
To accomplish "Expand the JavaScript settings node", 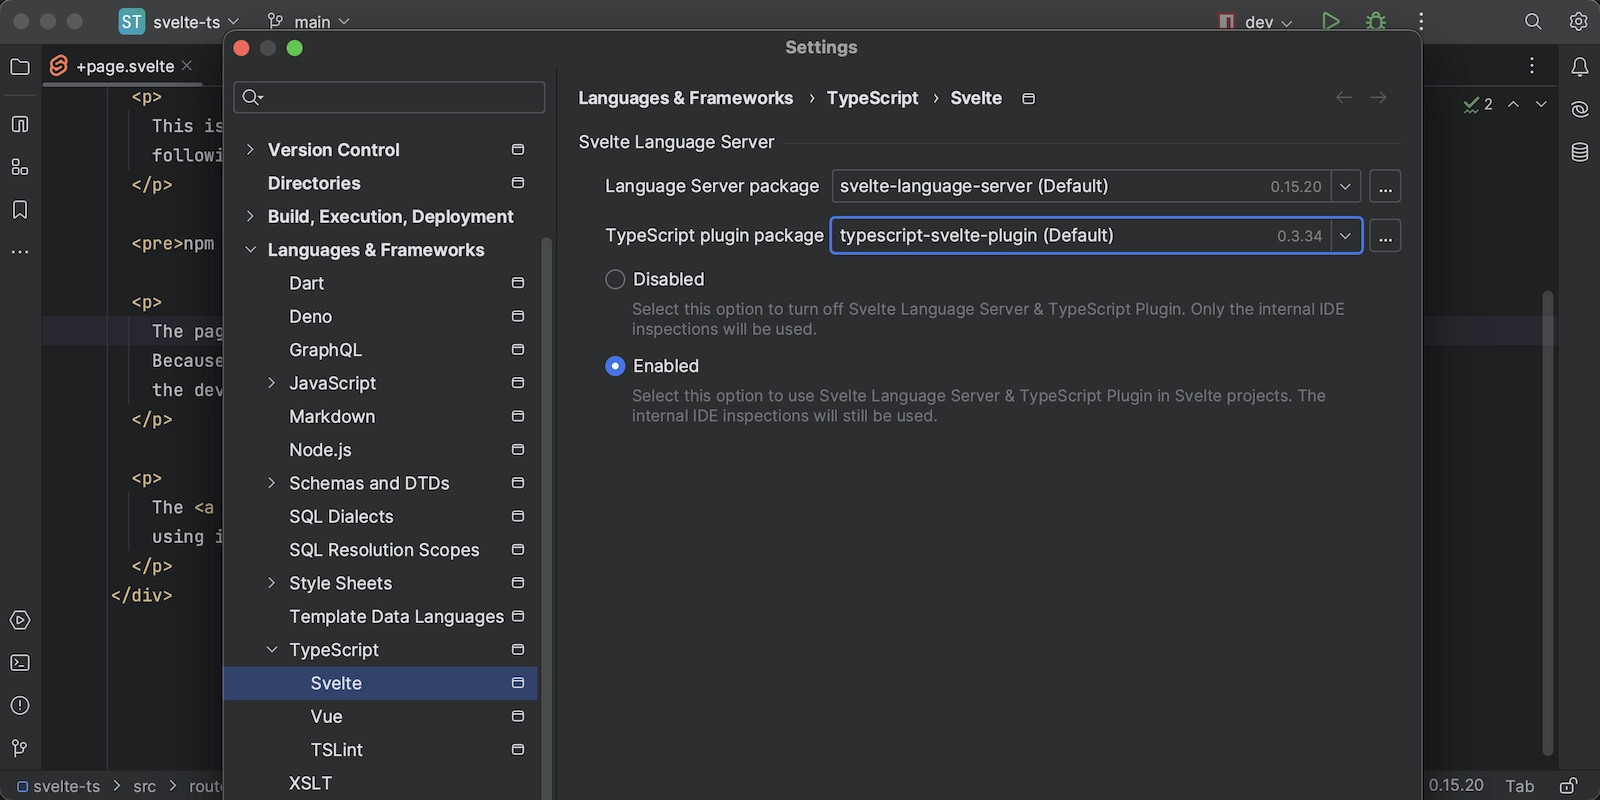I will (x=271, y=383).
